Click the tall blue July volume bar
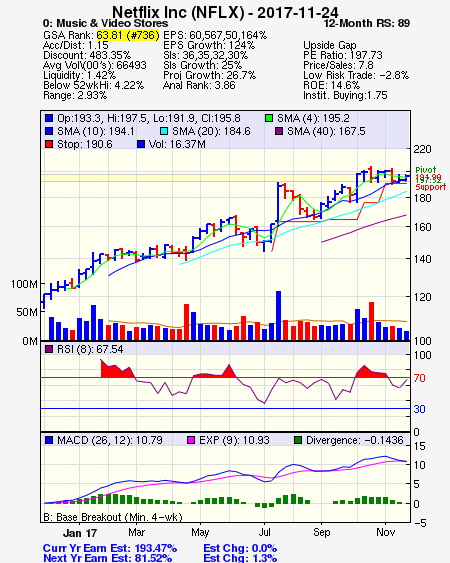450x563 pixels. pos(278,316)
